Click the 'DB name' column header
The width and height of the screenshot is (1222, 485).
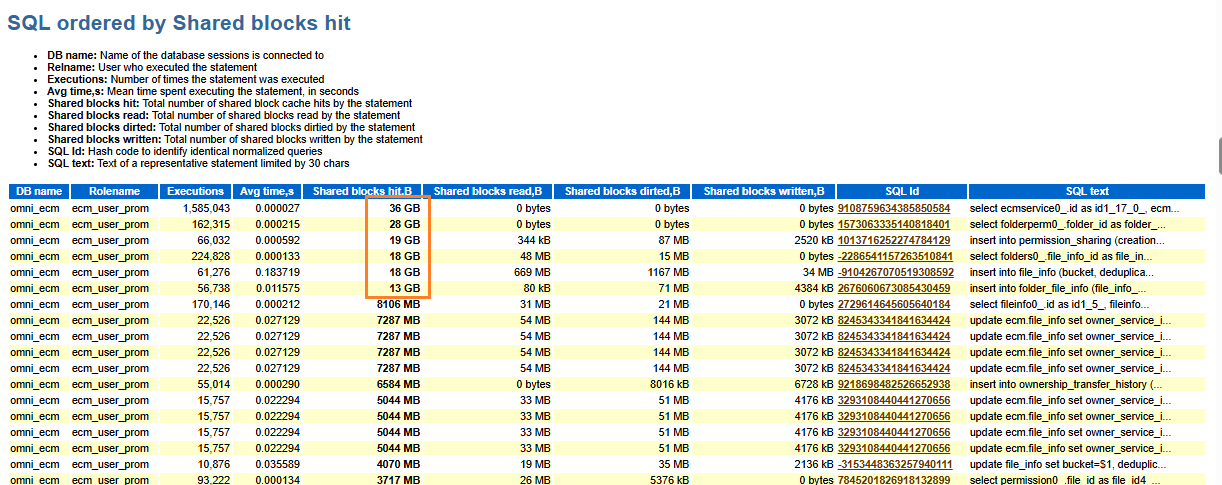pos(39,191)
